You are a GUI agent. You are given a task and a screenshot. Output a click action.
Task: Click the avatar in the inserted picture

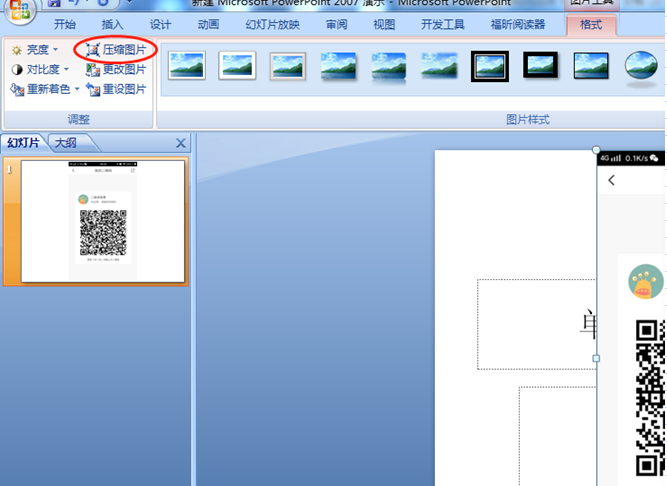click(646, 282)
